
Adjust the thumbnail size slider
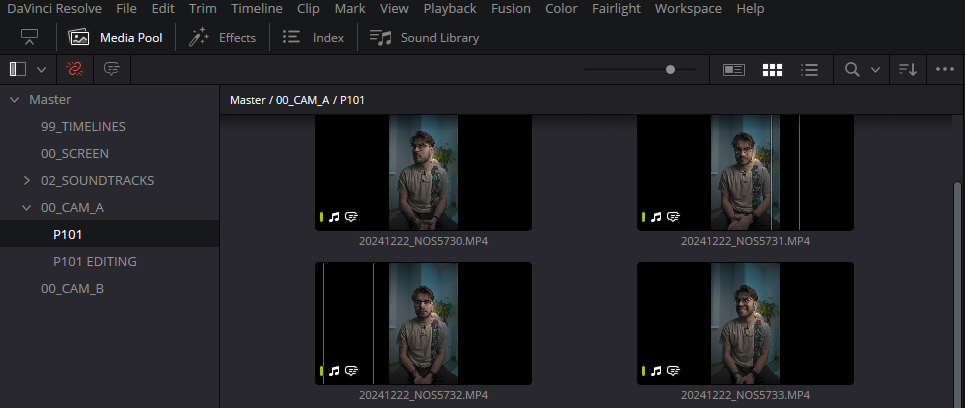[640, 70]
